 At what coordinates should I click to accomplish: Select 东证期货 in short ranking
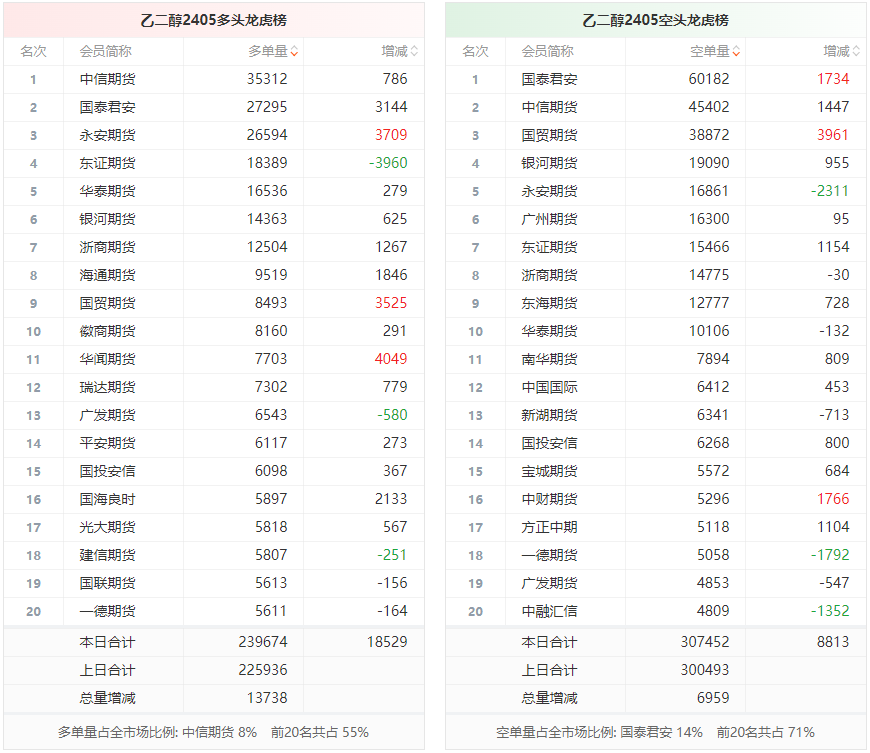tap(549, 247)
